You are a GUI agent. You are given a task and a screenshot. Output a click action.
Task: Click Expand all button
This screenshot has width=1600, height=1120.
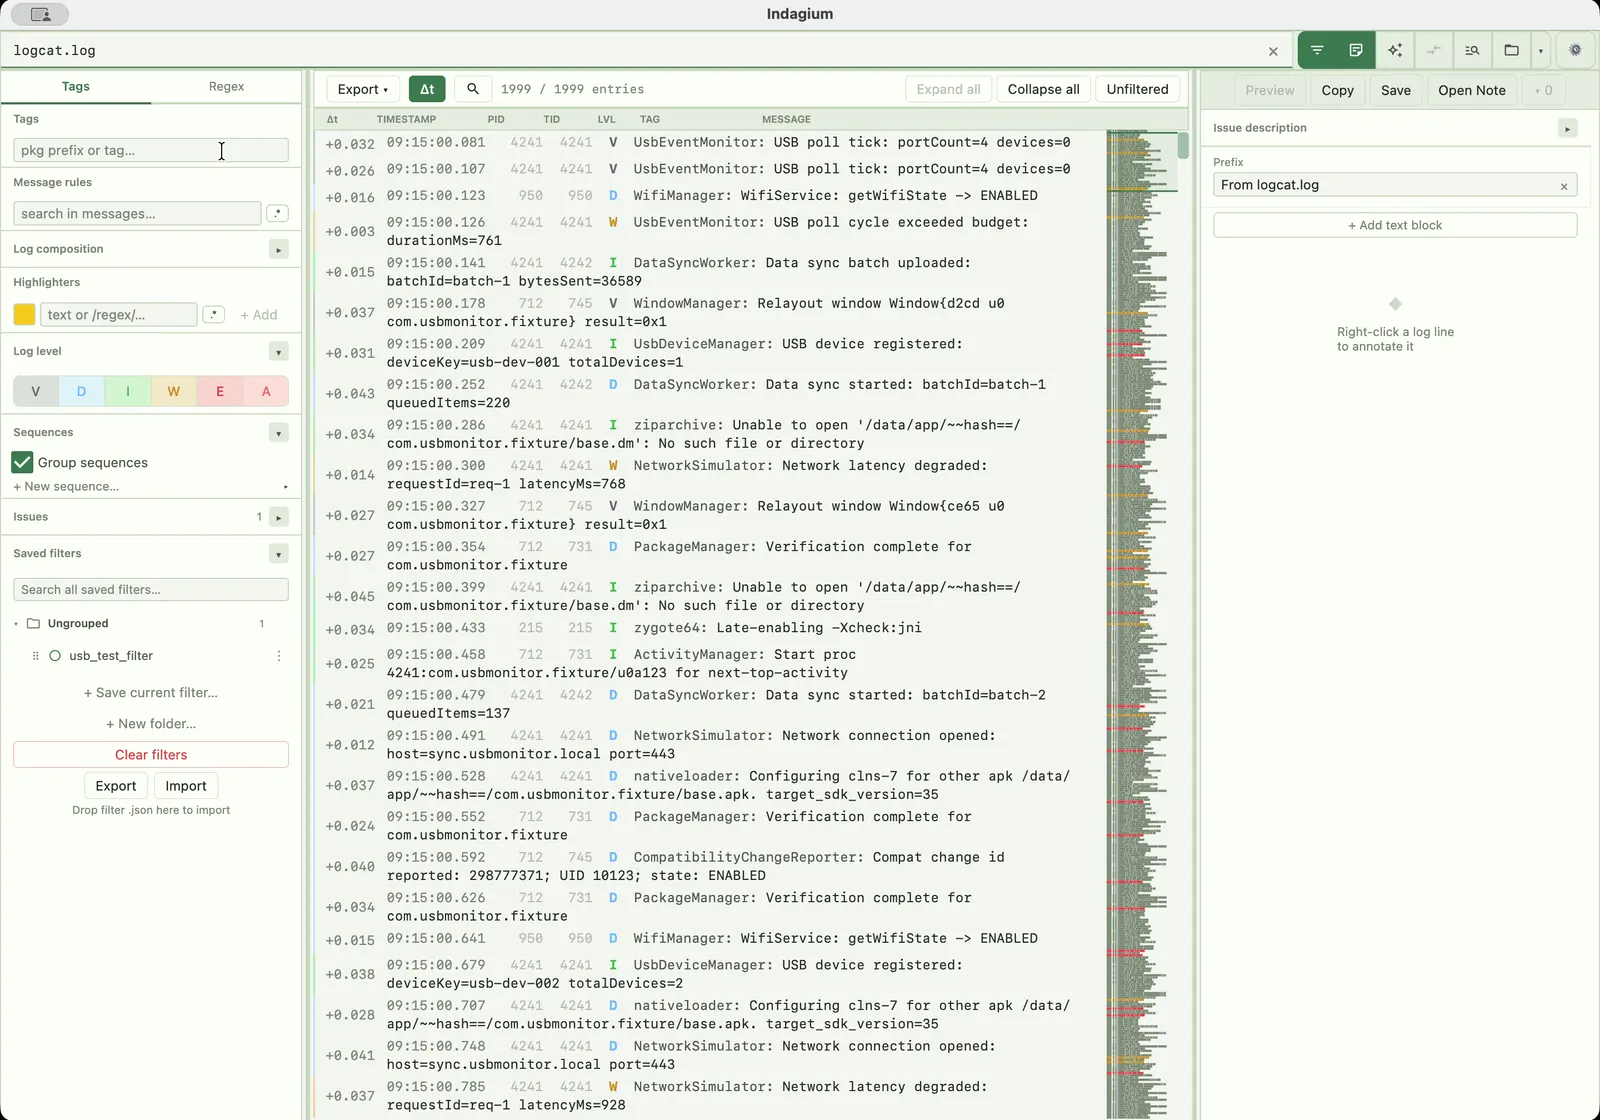coord(949,89)
